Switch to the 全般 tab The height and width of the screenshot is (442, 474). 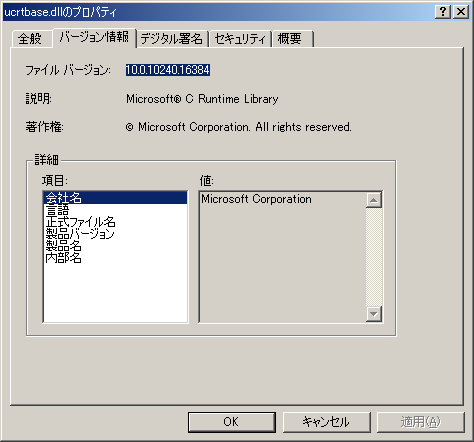pos(31,39)
